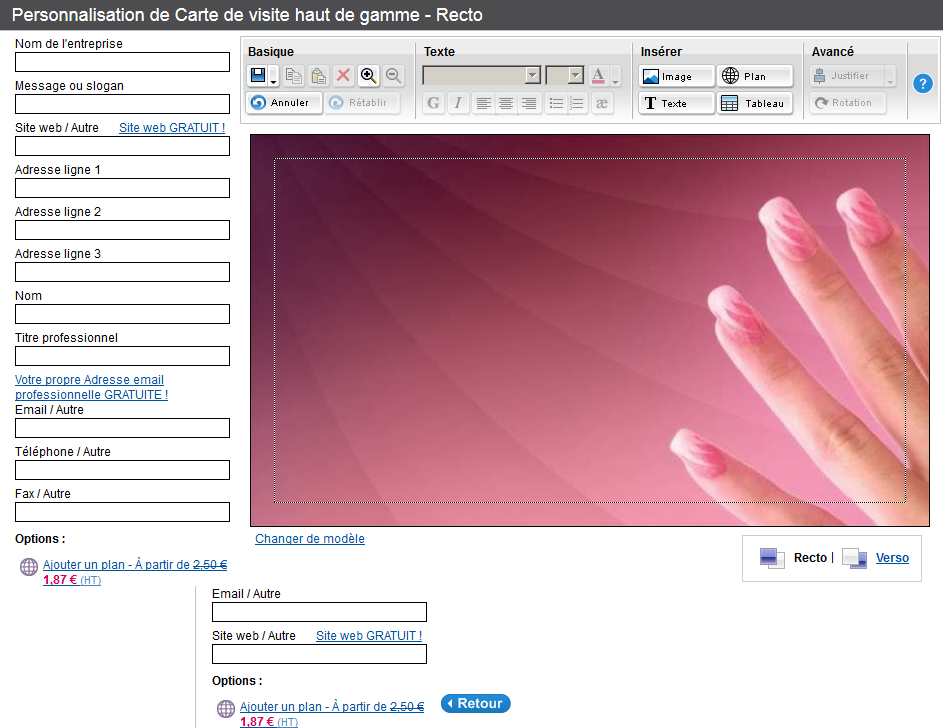
Task: Click the lower globe plan icon
Action: tap(226, 709)
